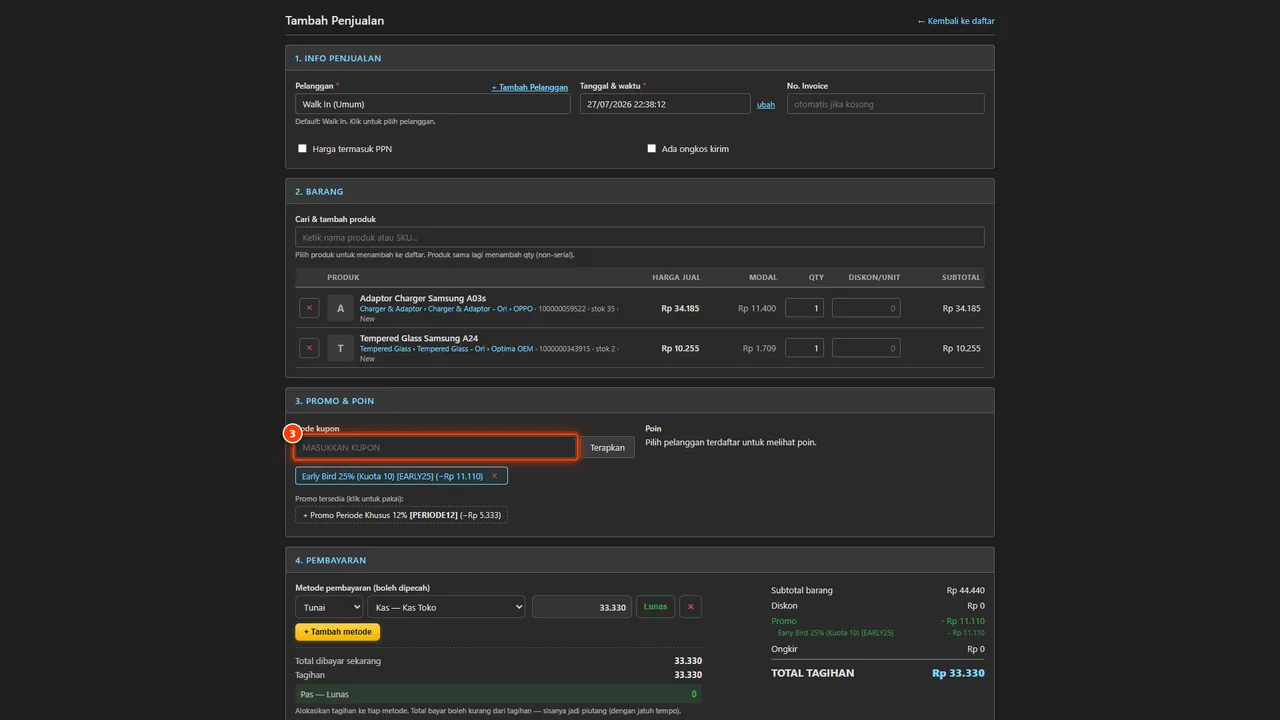Screen dimensions: 1280x720
Task: Remove Adaptor Charger Samsung A03s row
Action: coord(309,308)
